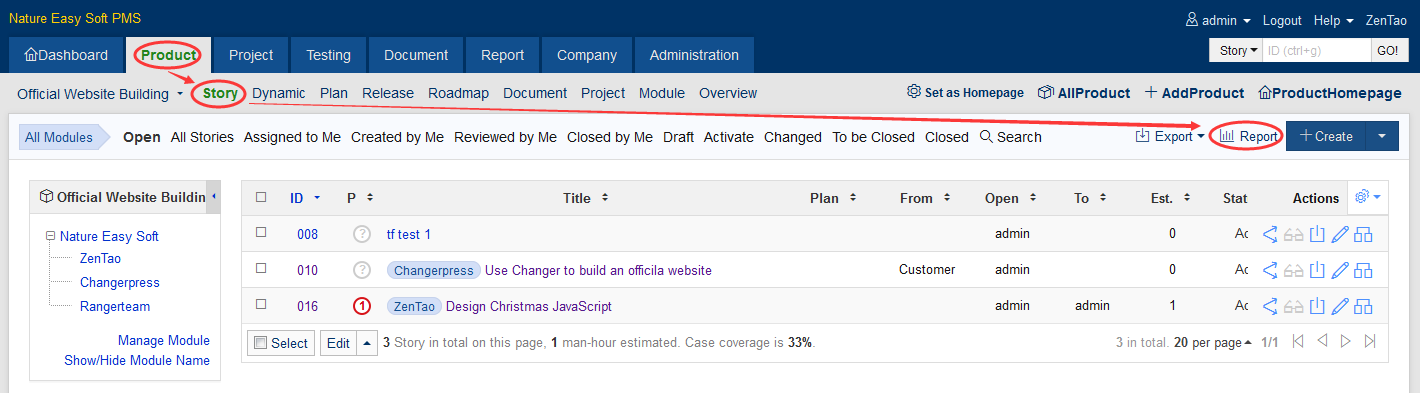This screenshot has width=1420, height=393.
Task: Check the box for story 016
Action: click(x=261, y=304)
